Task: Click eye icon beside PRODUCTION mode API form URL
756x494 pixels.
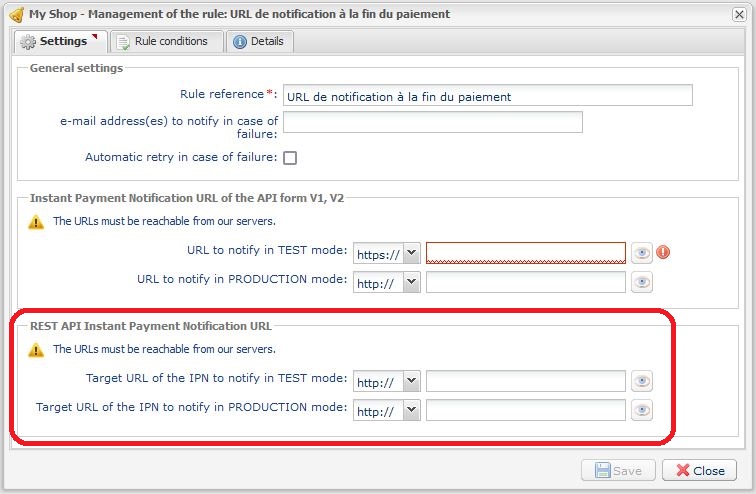Action: 642,282
